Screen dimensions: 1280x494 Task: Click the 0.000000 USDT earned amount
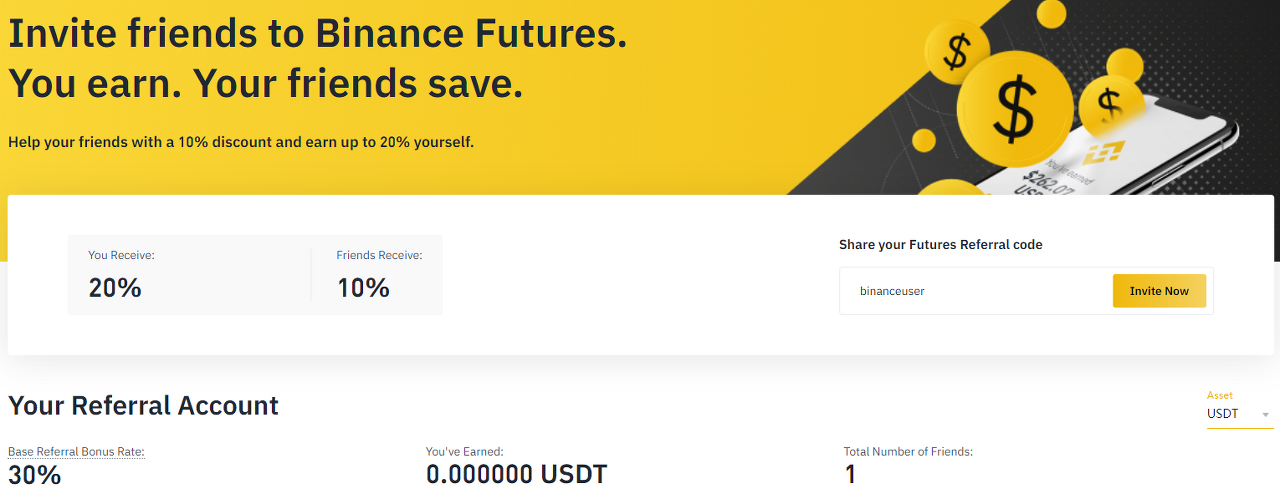[x=516, y=474]
